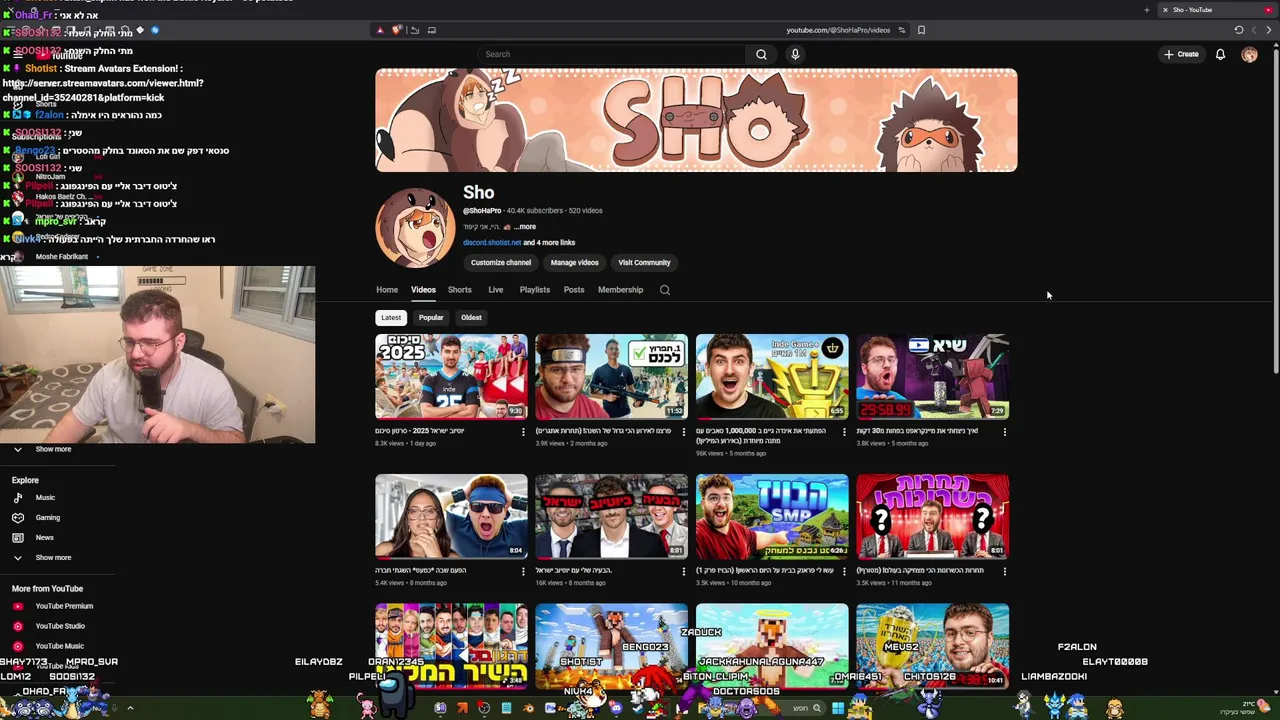Select the Oldest filter chip

(x=471, y=317)
